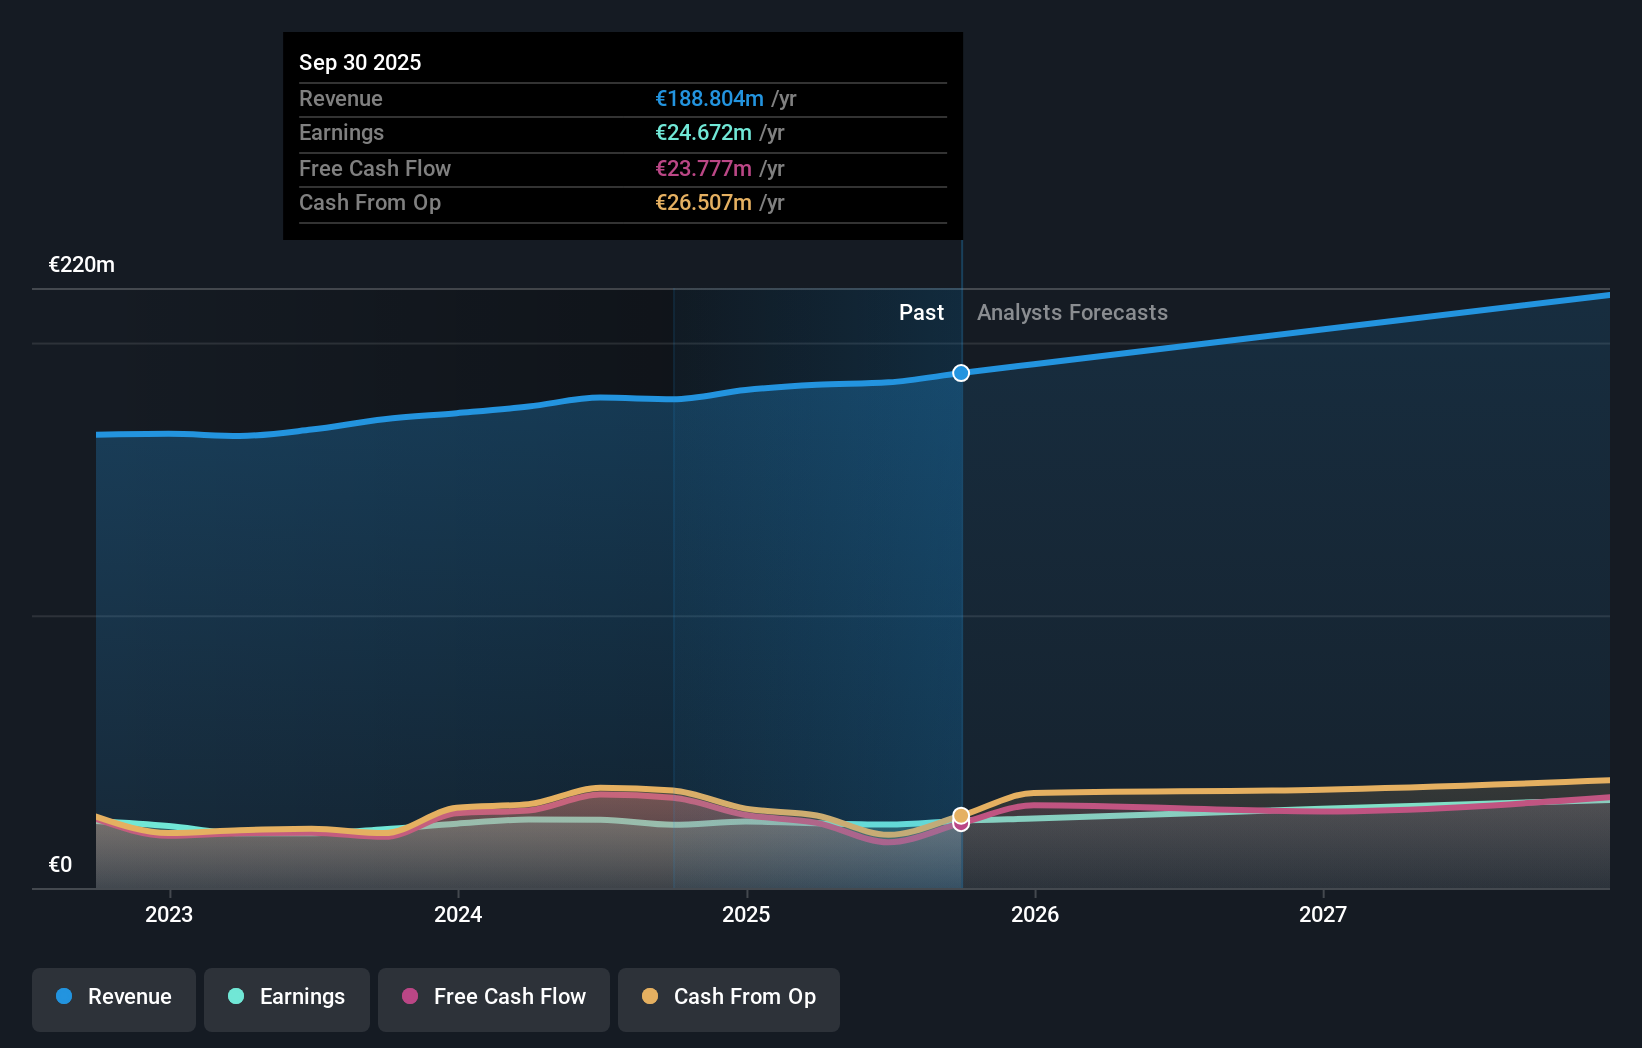The width and height of the screenshot is (1642, 1048).
Task: Expand the Sep 30 2025 tooltip header
Action: point(360,62)
